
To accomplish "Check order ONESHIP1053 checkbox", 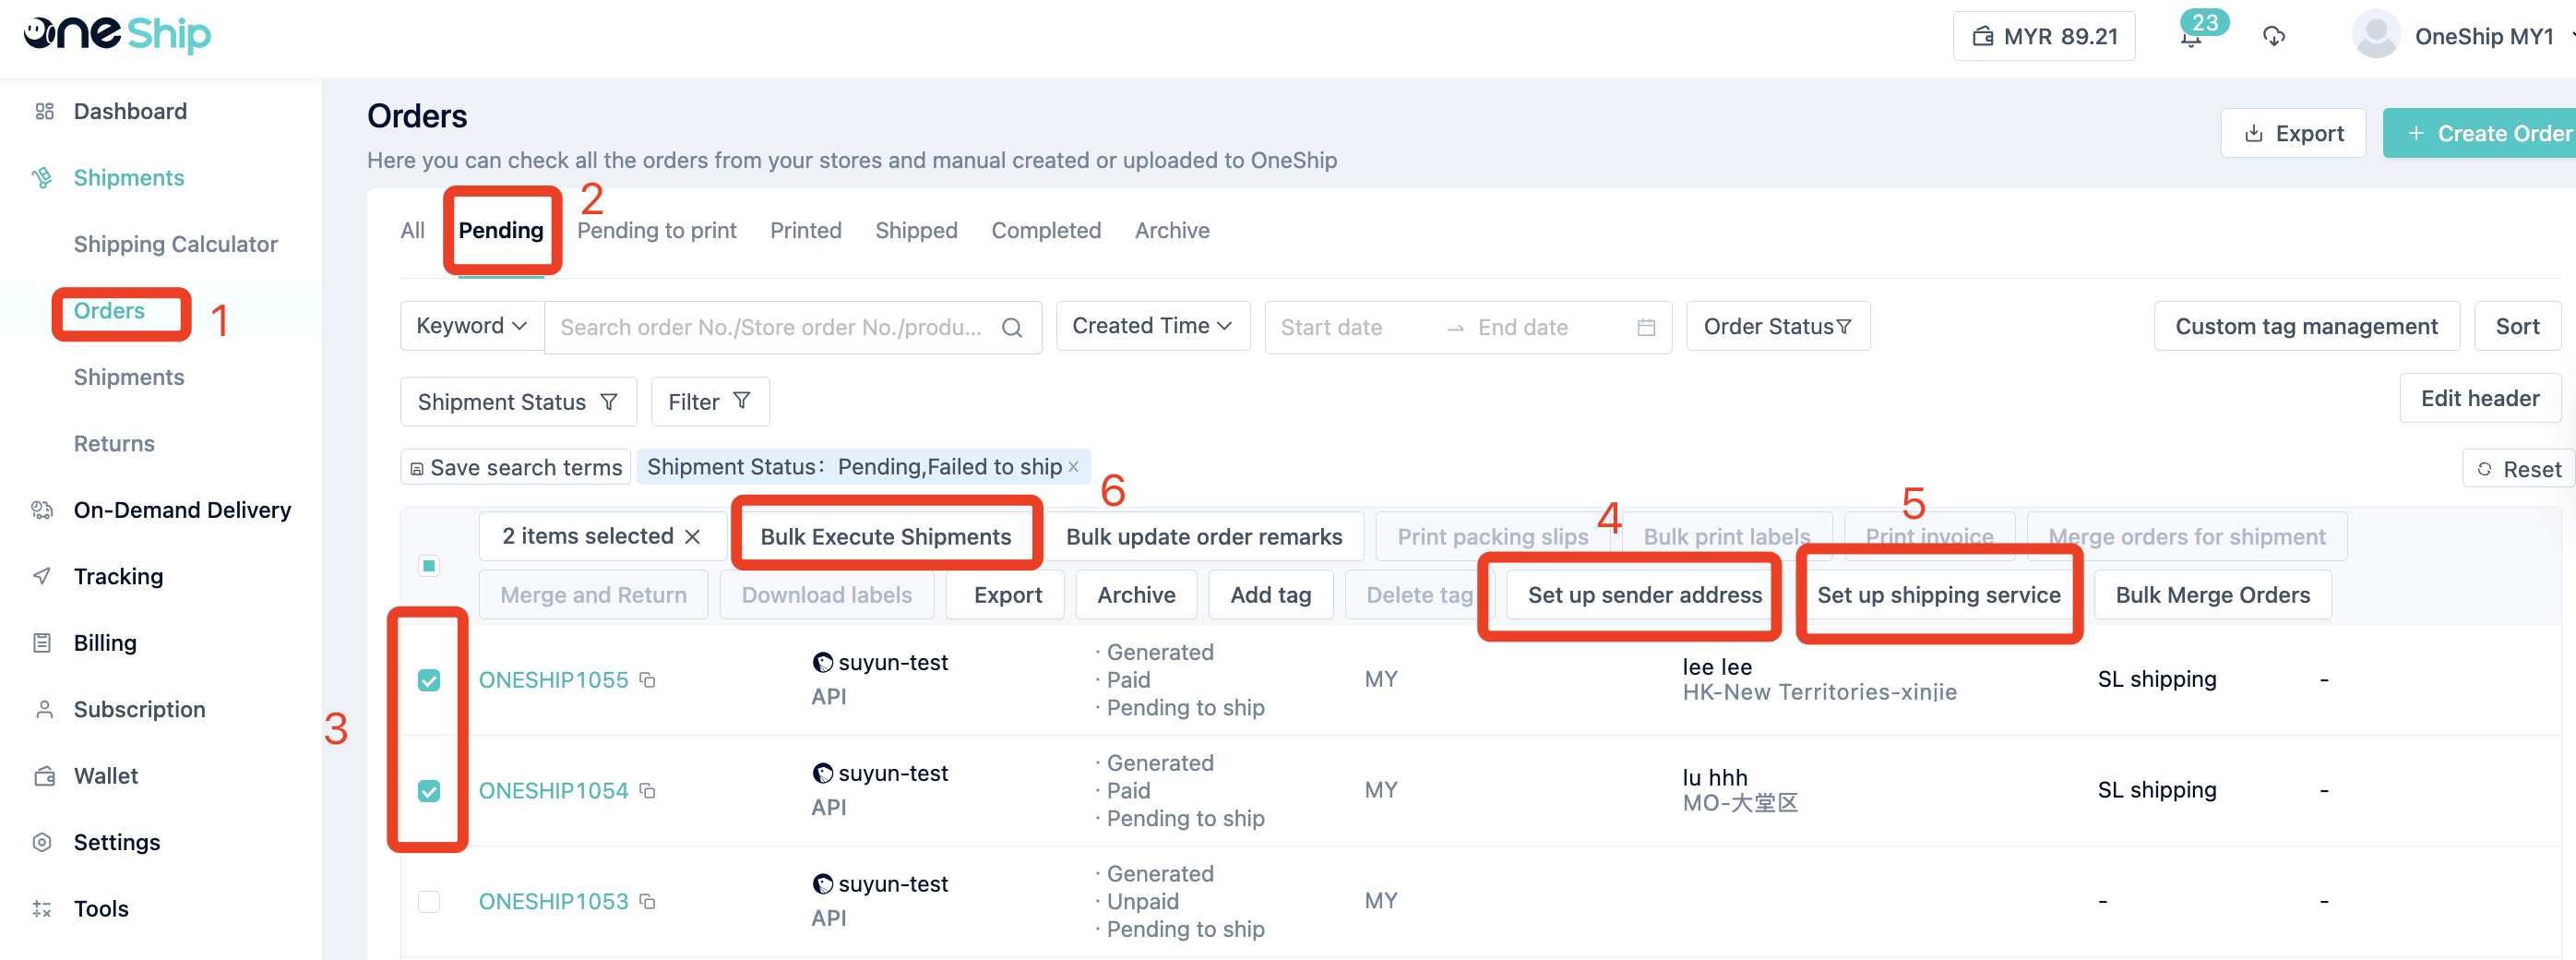I will point(429,902).
